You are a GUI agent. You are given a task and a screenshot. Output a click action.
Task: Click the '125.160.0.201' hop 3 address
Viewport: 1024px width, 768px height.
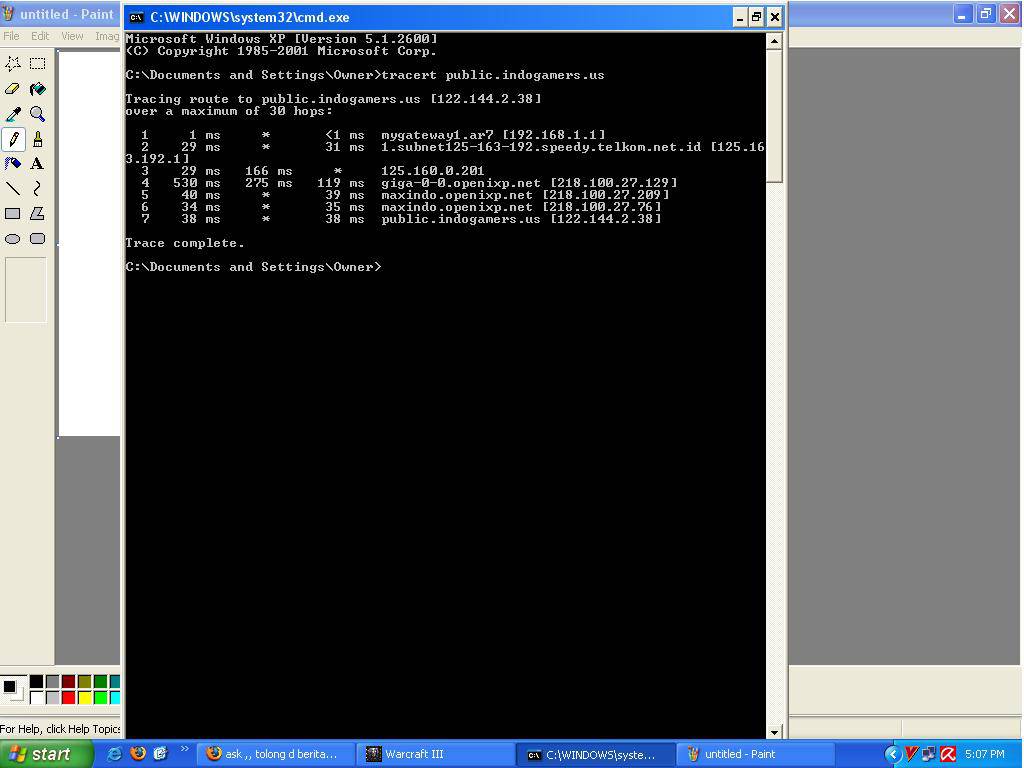432,171
